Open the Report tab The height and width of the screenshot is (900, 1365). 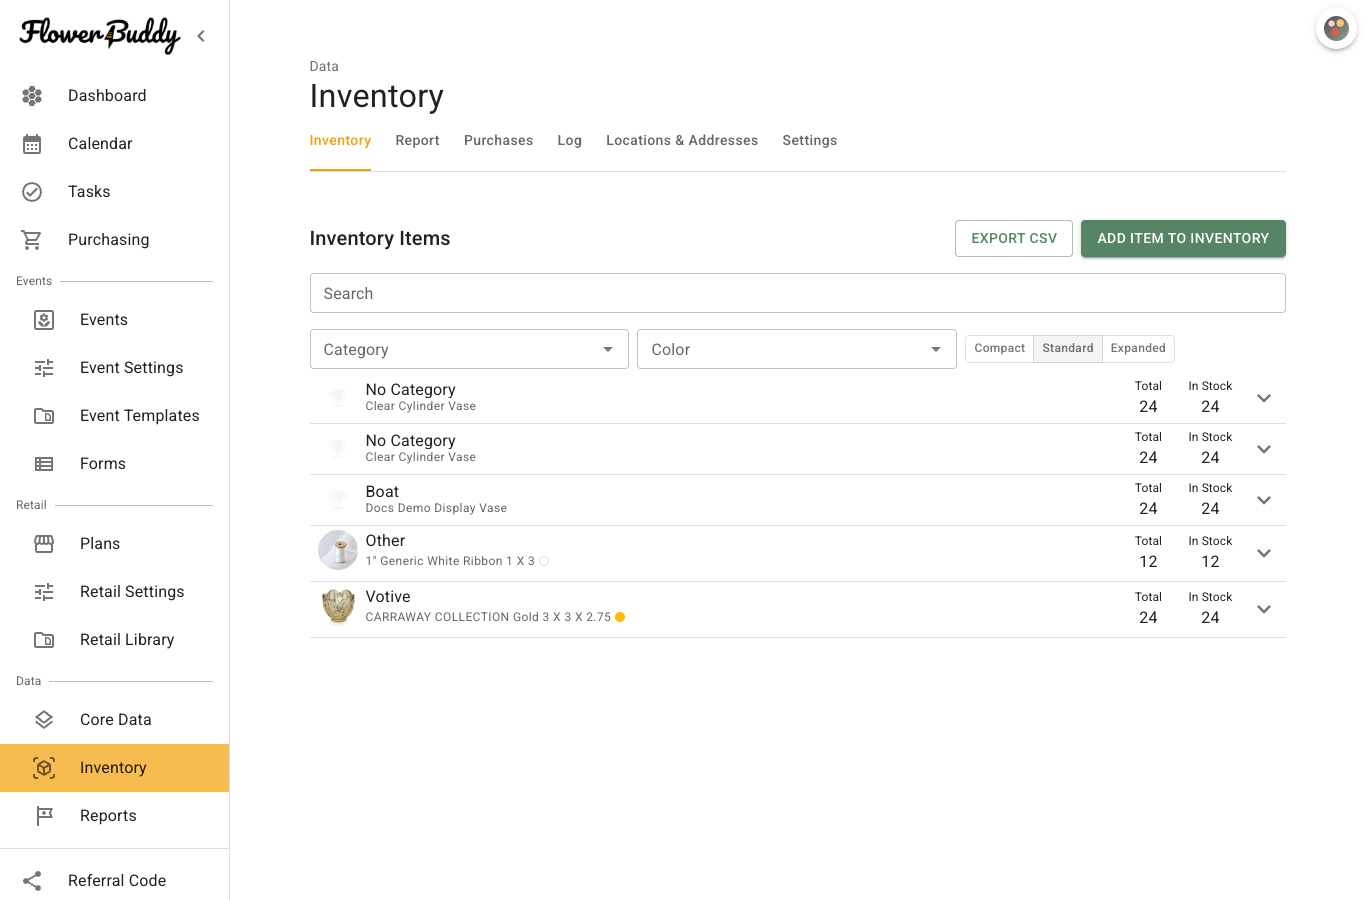(x=417, y=141)
